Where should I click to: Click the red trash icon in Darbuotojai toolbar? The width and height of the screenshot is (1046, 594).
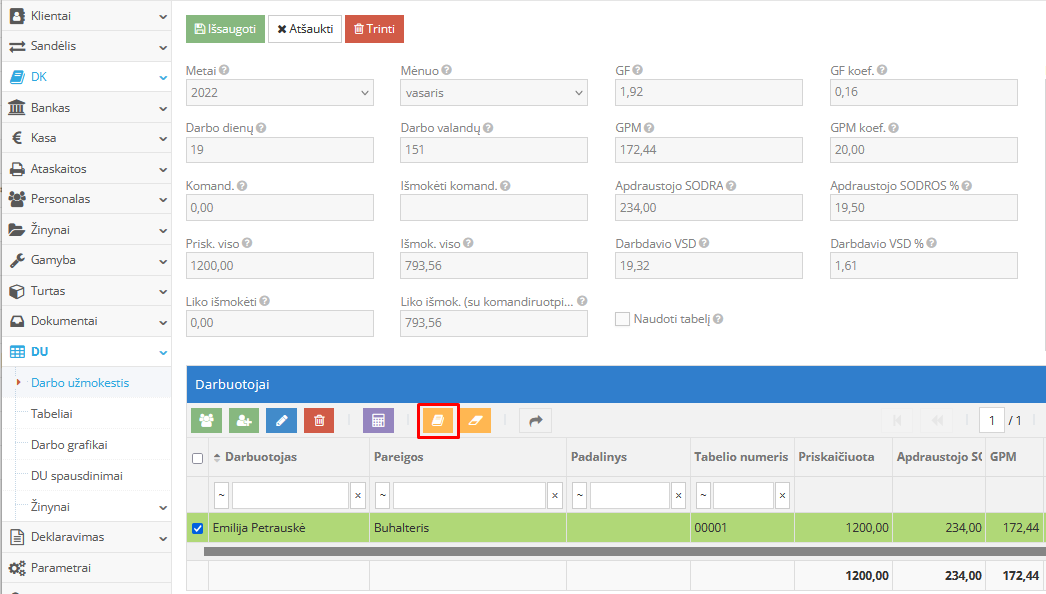[319, 421]
